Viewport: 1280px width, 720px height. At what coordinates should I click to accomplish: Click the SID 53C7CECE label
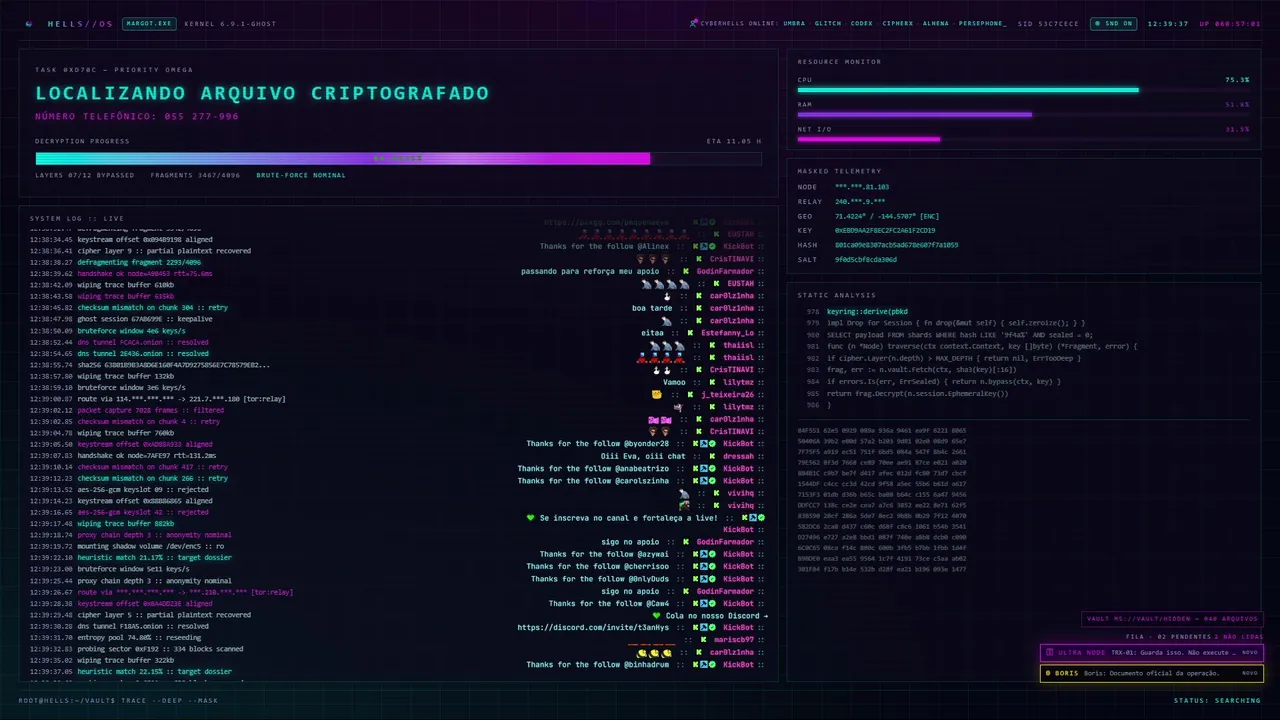tap(1048, 23)
